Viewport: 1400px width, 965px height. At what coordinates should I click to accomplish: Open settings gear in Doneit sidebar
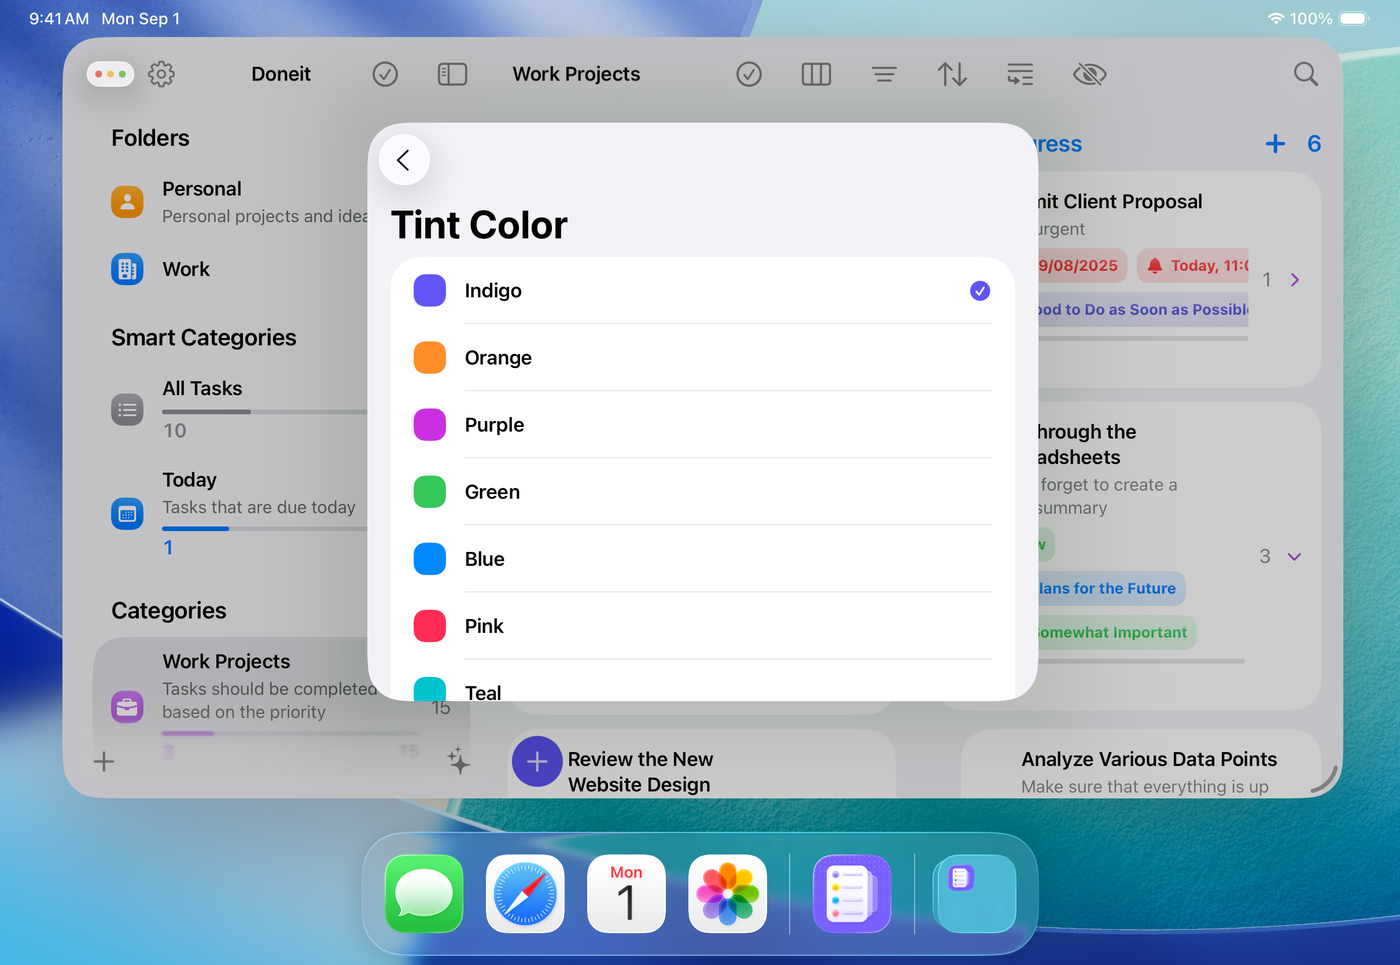click(x=161, y=74)
